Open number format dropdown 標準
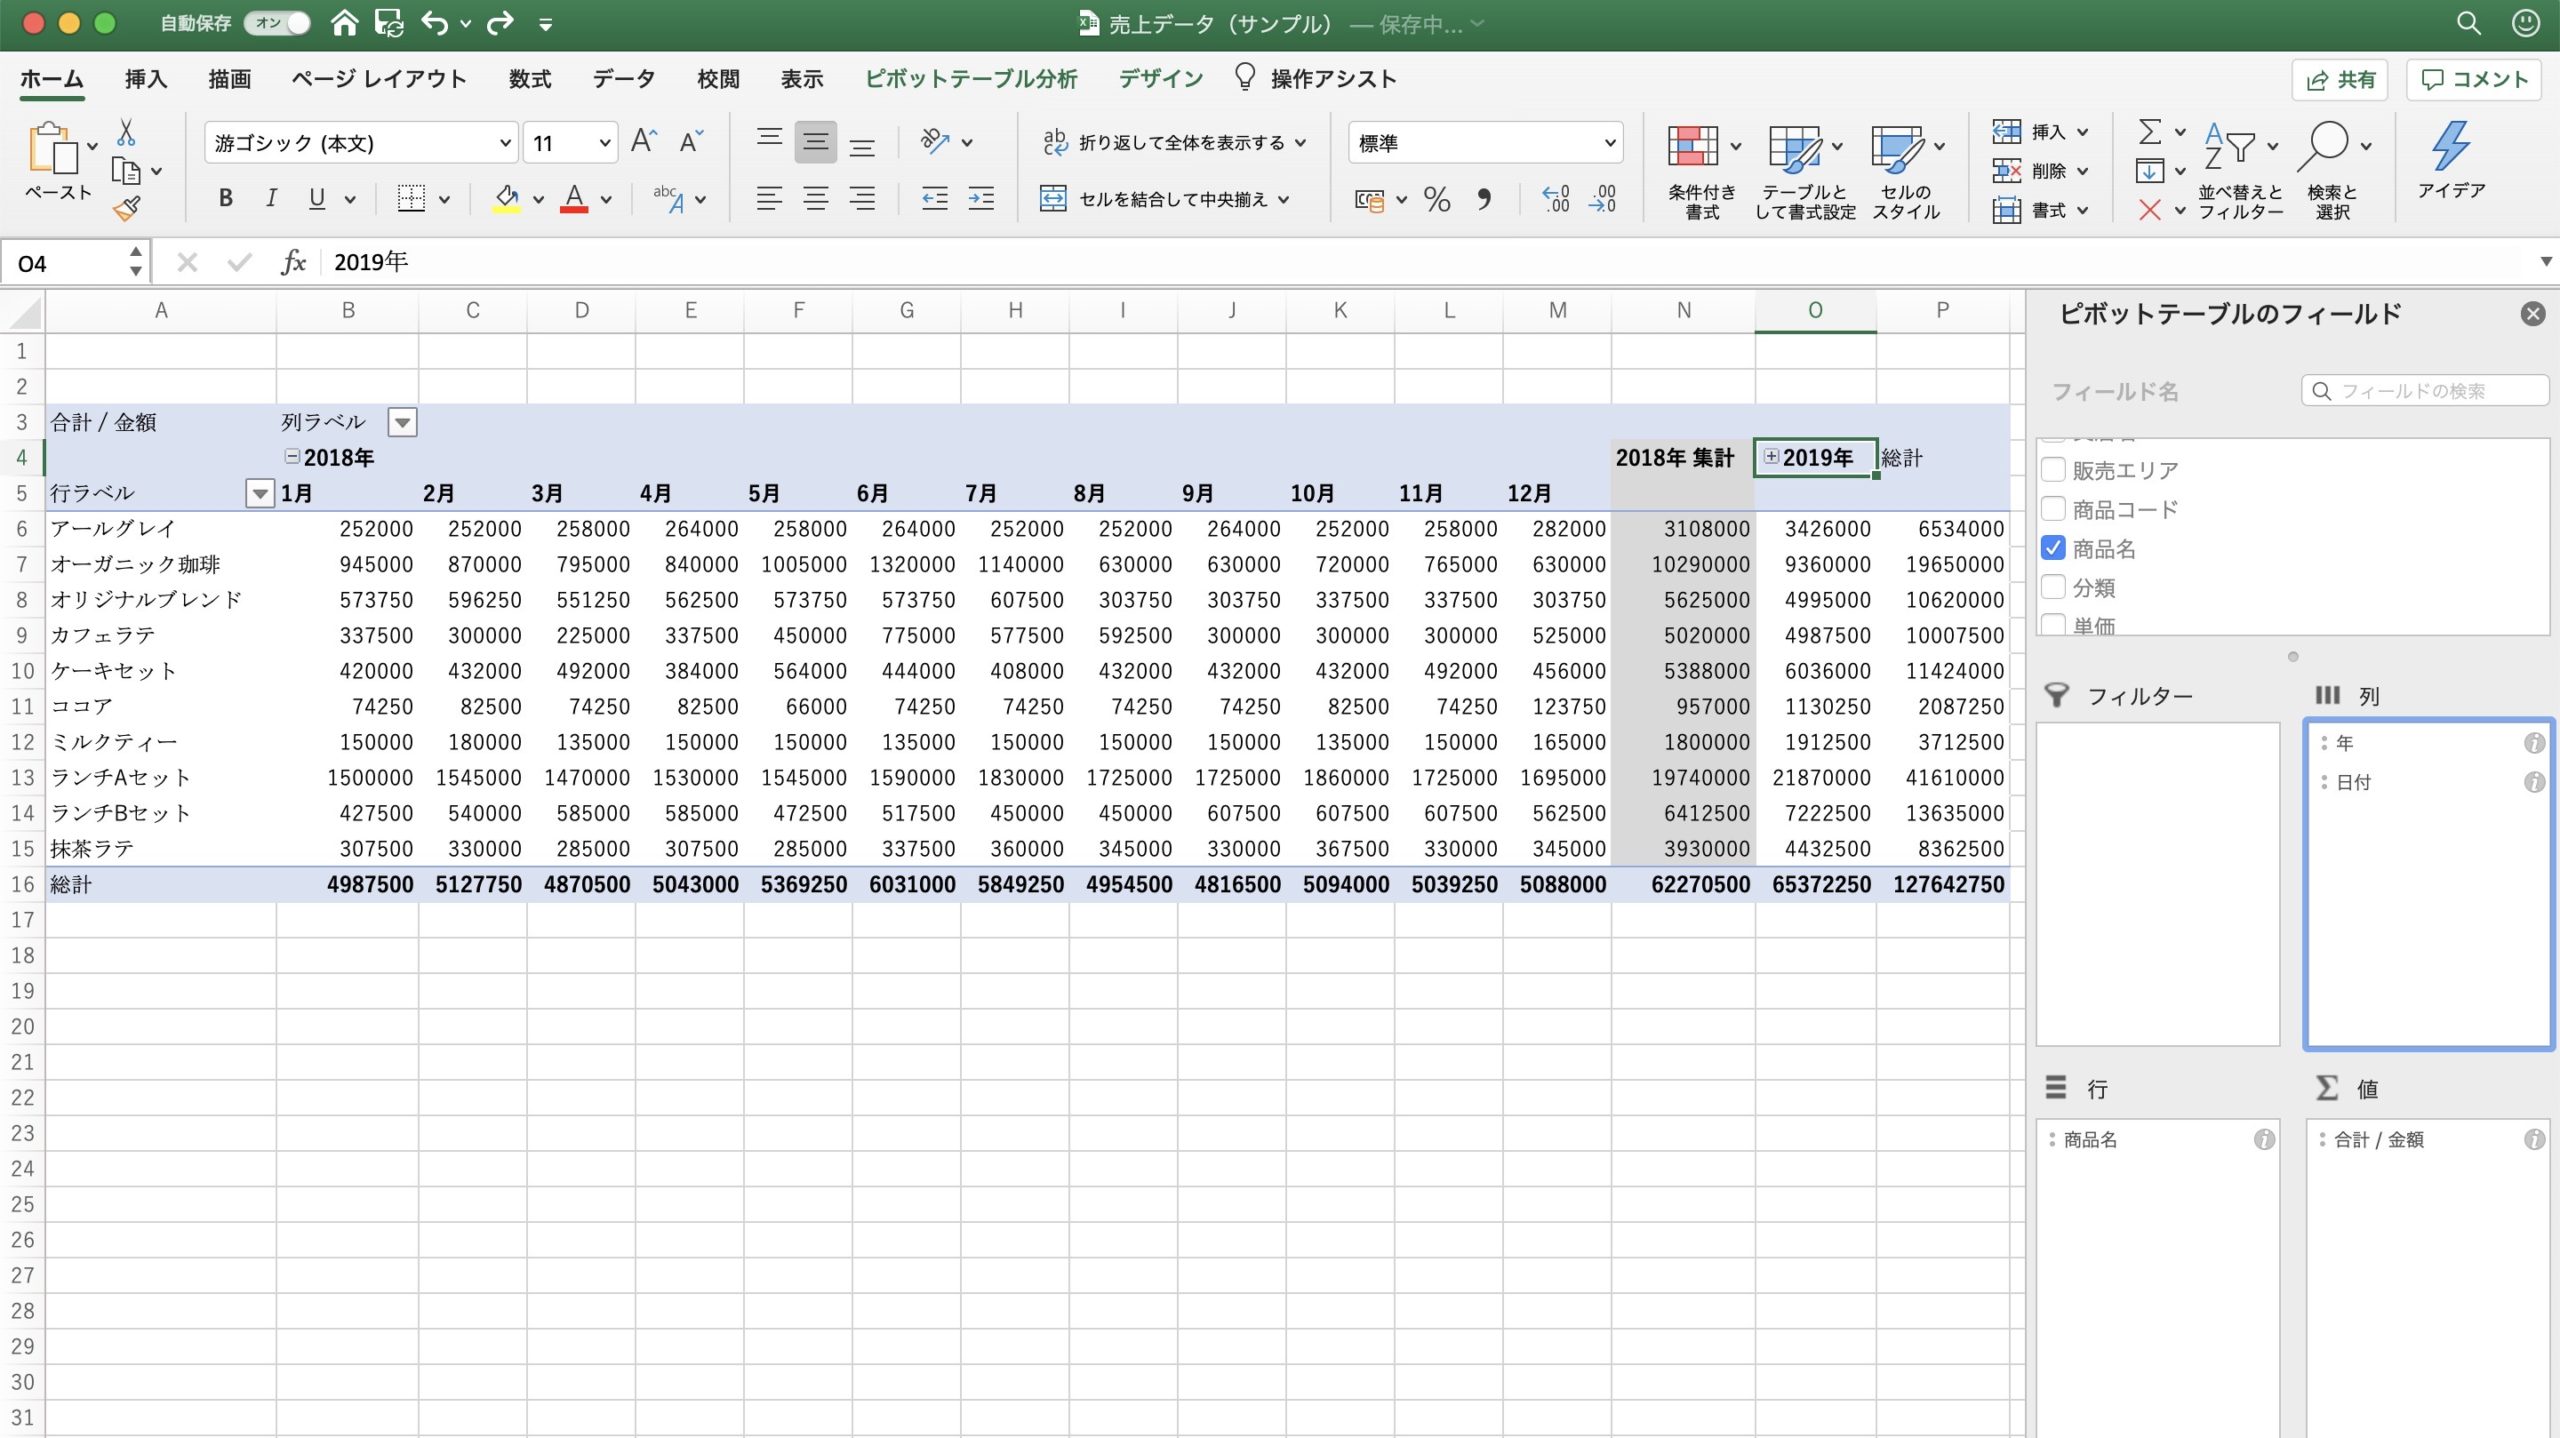Viewport: 2560px width, 1438px height. [1609, 143]
